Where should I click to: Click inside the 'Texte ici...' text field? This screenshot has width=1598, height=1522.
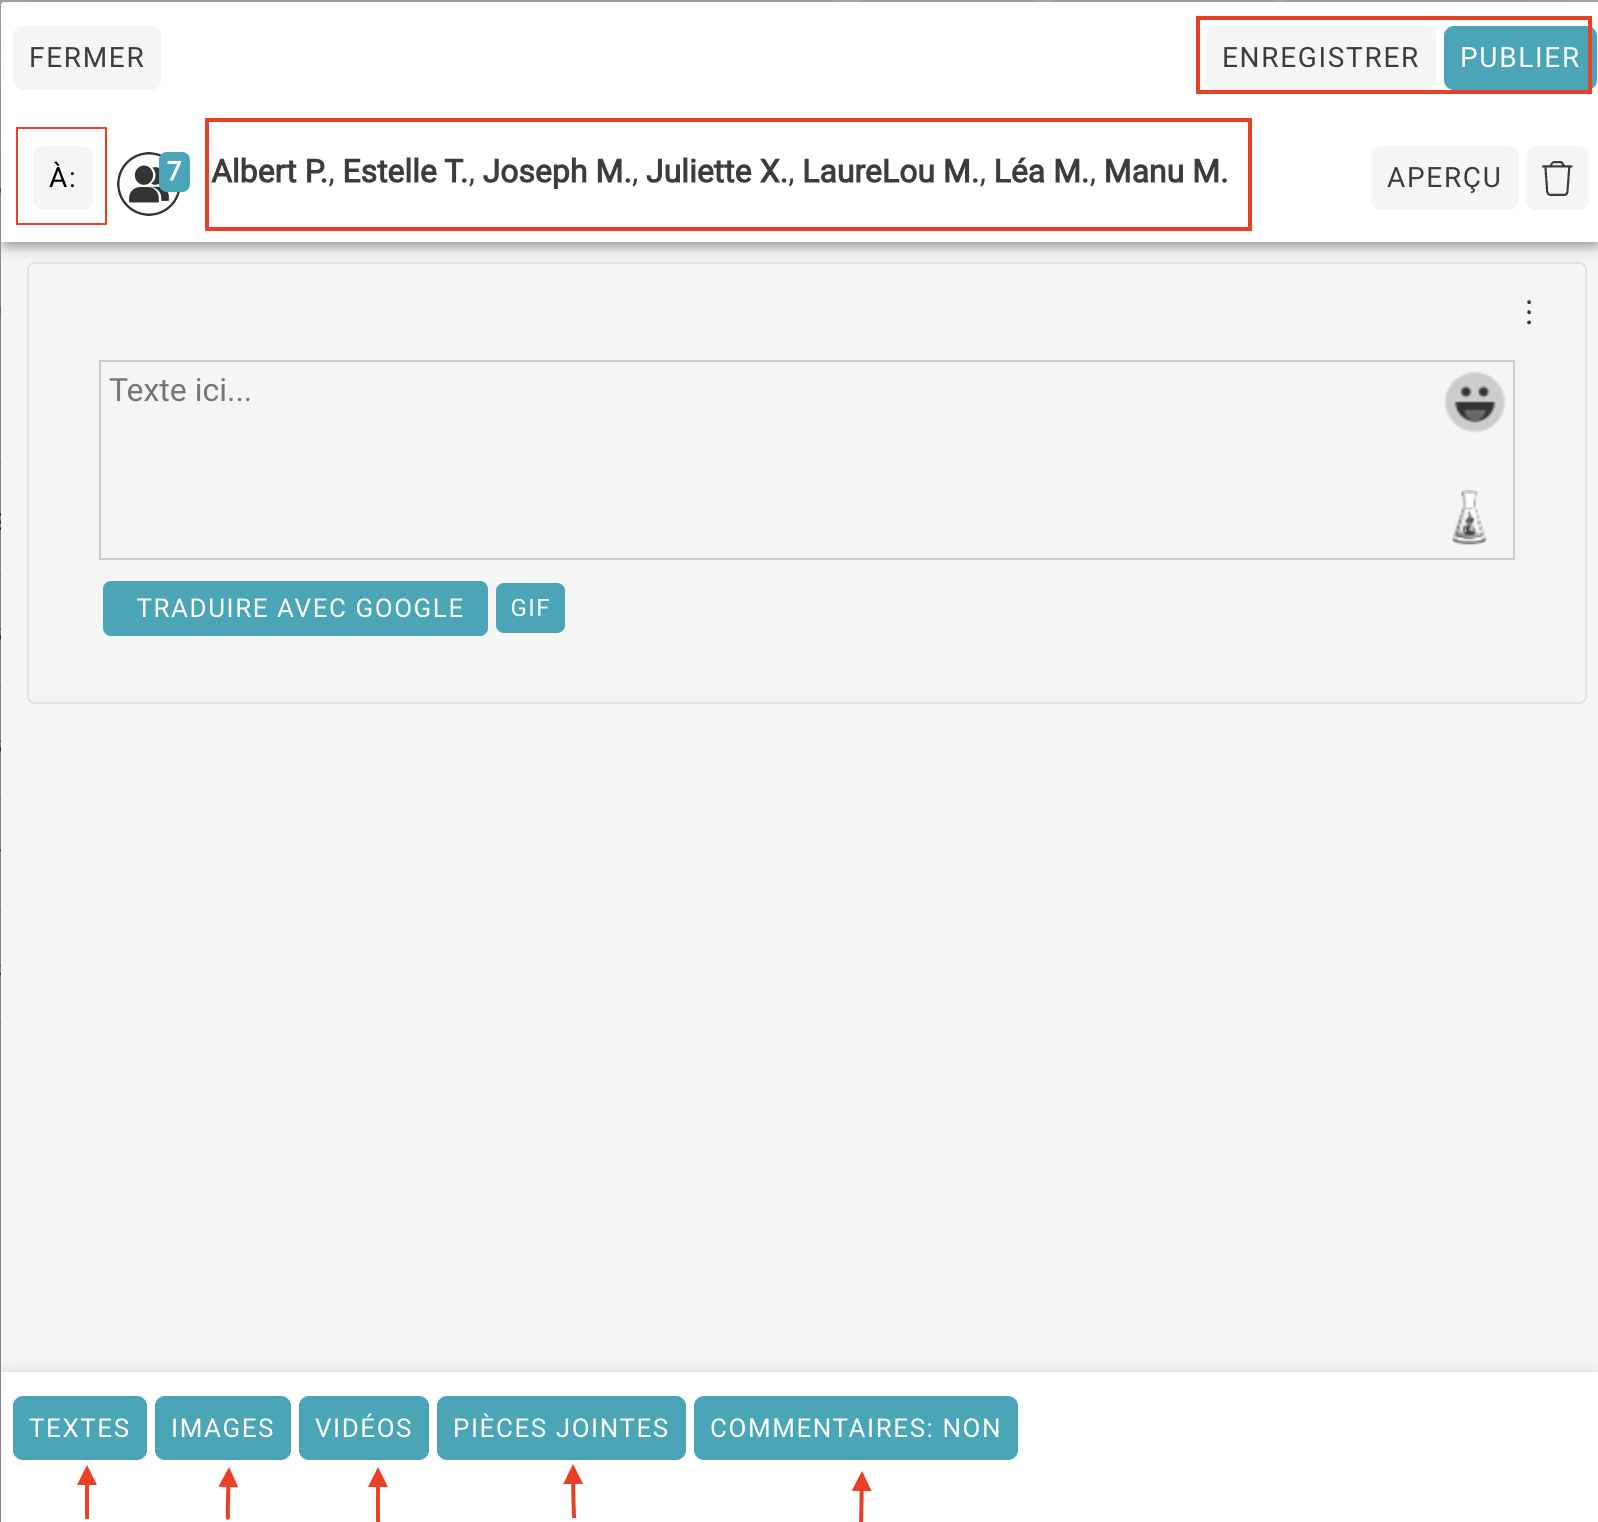(760, 460)
